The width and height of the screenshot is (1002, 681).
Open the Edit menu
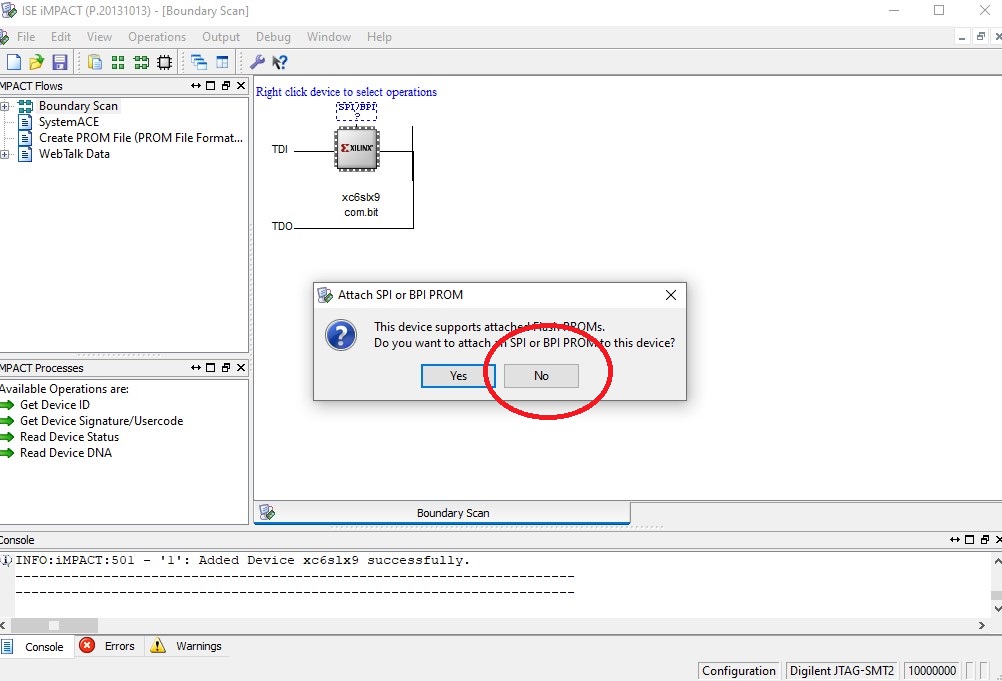[x=61, y=37]
